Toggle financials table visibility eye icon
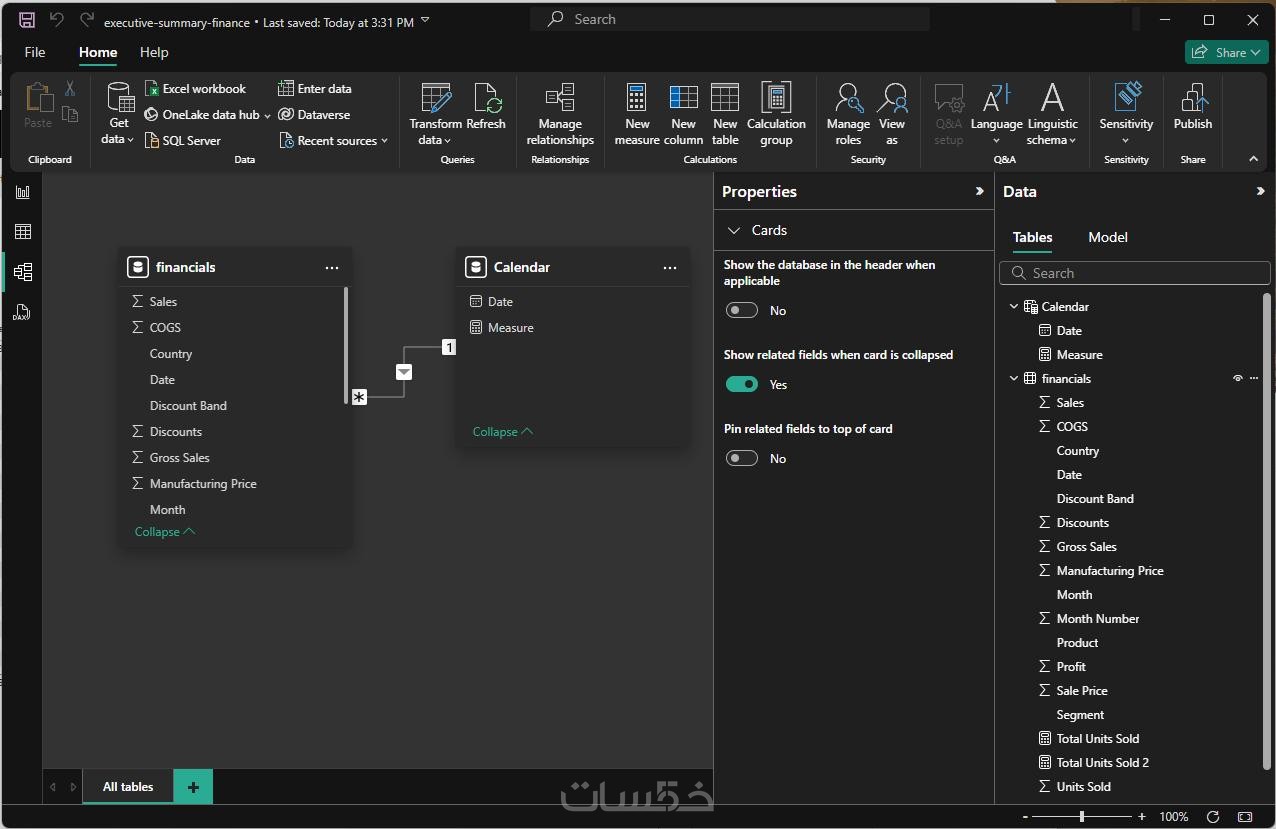 click(1238, 378)
